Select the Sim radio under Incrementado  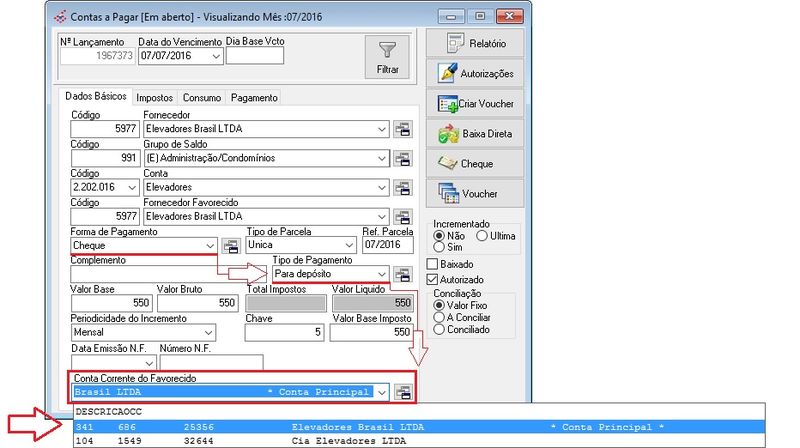point(439,245)
